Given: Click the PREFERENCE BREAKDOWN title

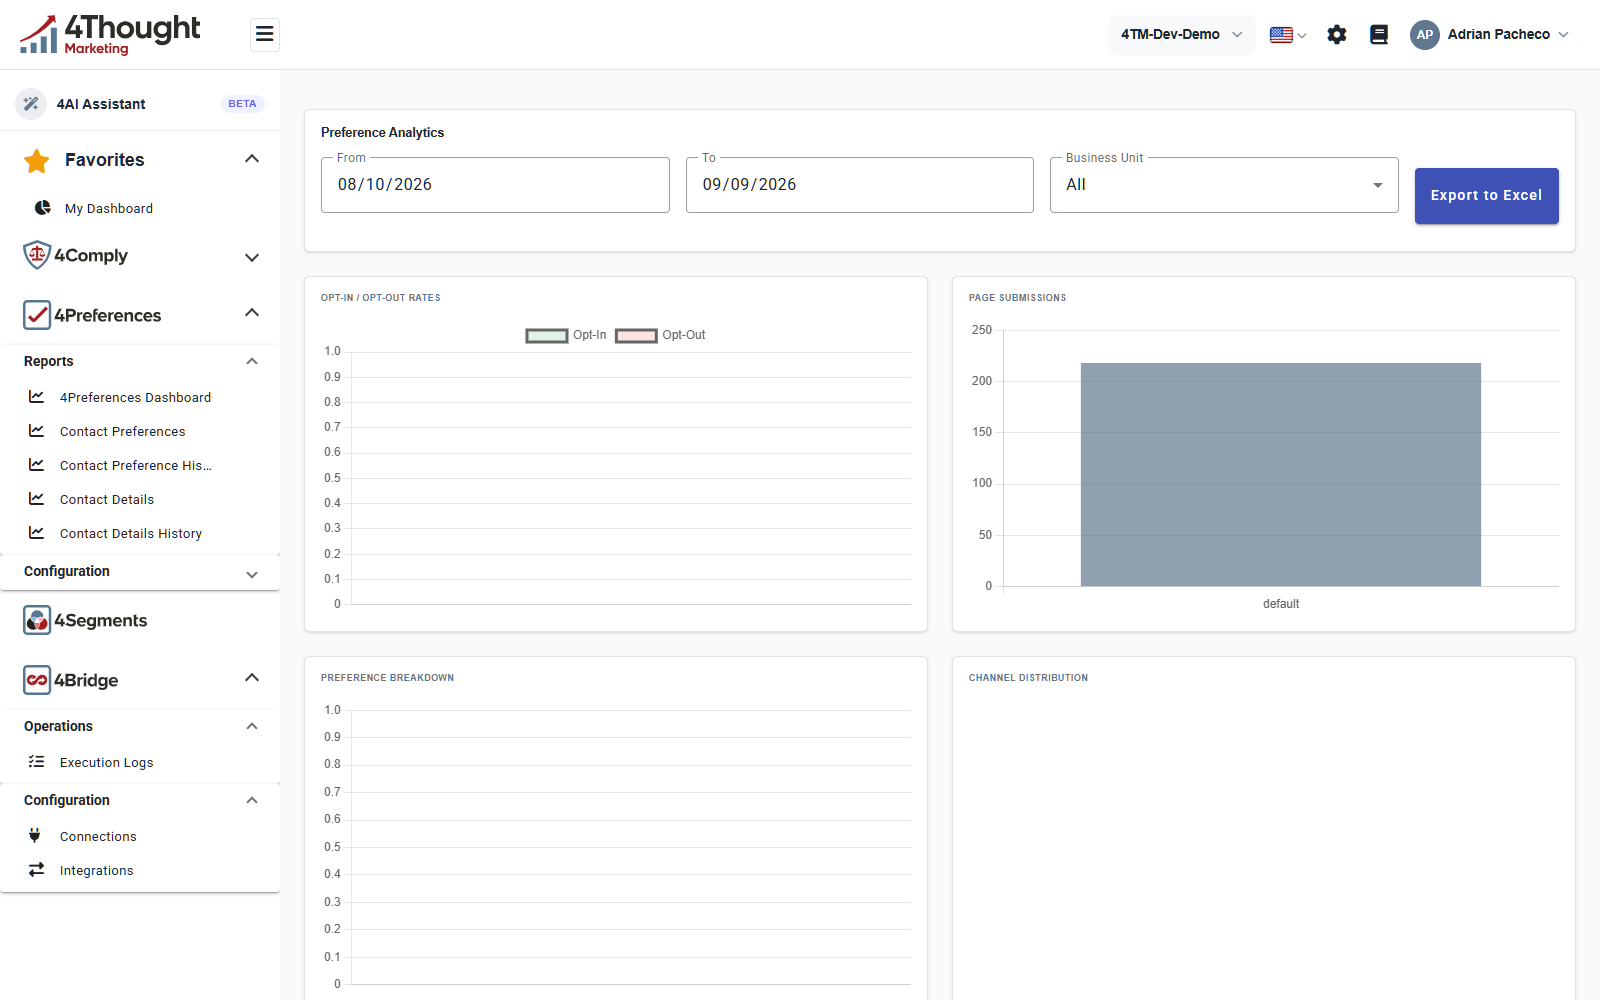Looking at the screenshot, I should pos(387,678).
